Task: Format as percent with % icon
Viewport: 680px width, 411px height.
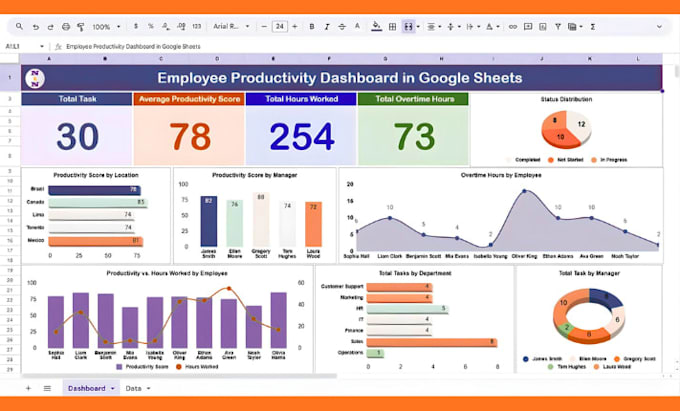Action: coord(150,26)
